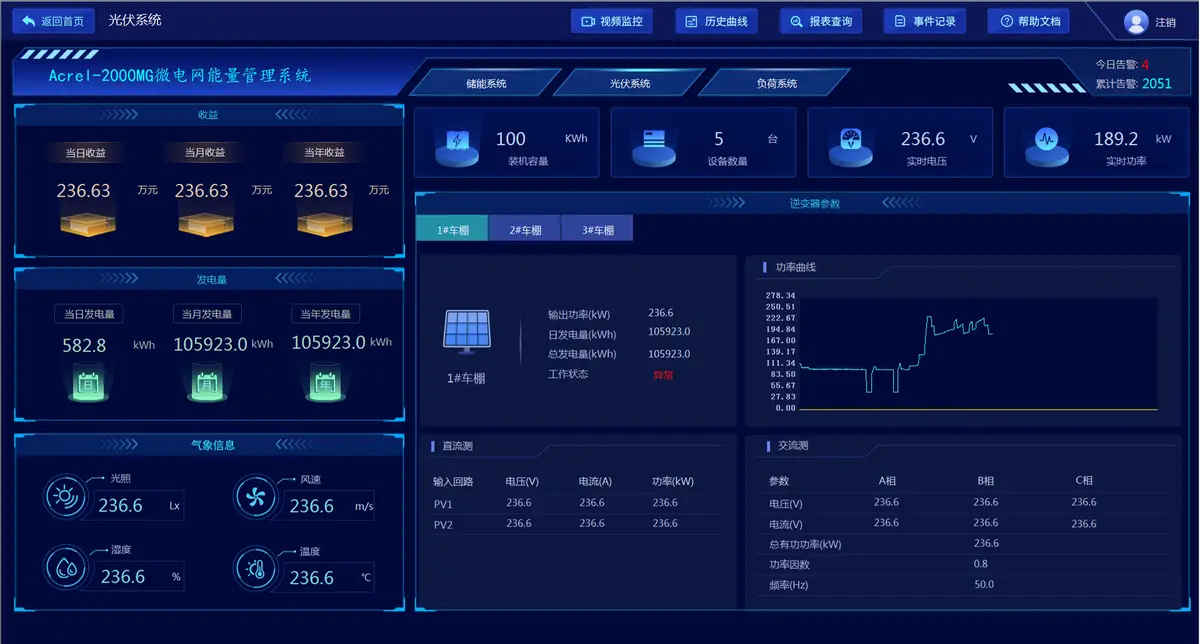Open the 报表查询 report query

pyautogui.click(x=821, y=20)
